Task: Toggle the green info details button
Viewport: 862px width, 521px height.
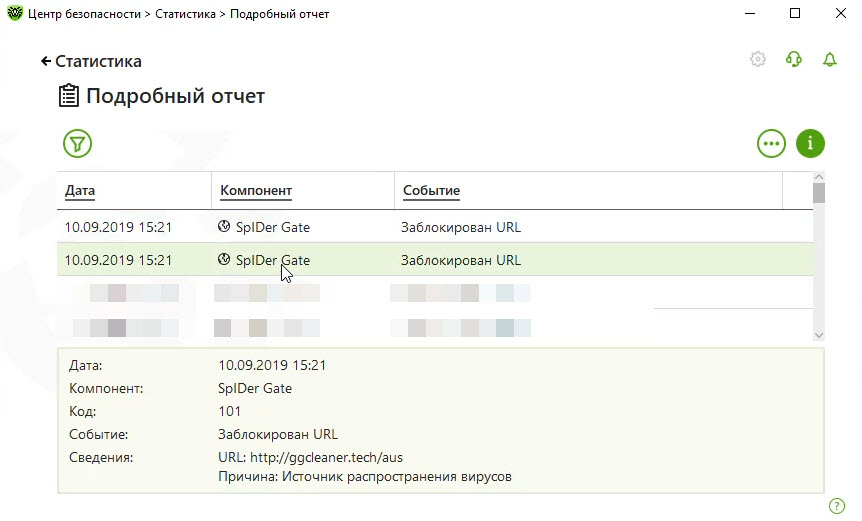Action: tap(810, 144)
